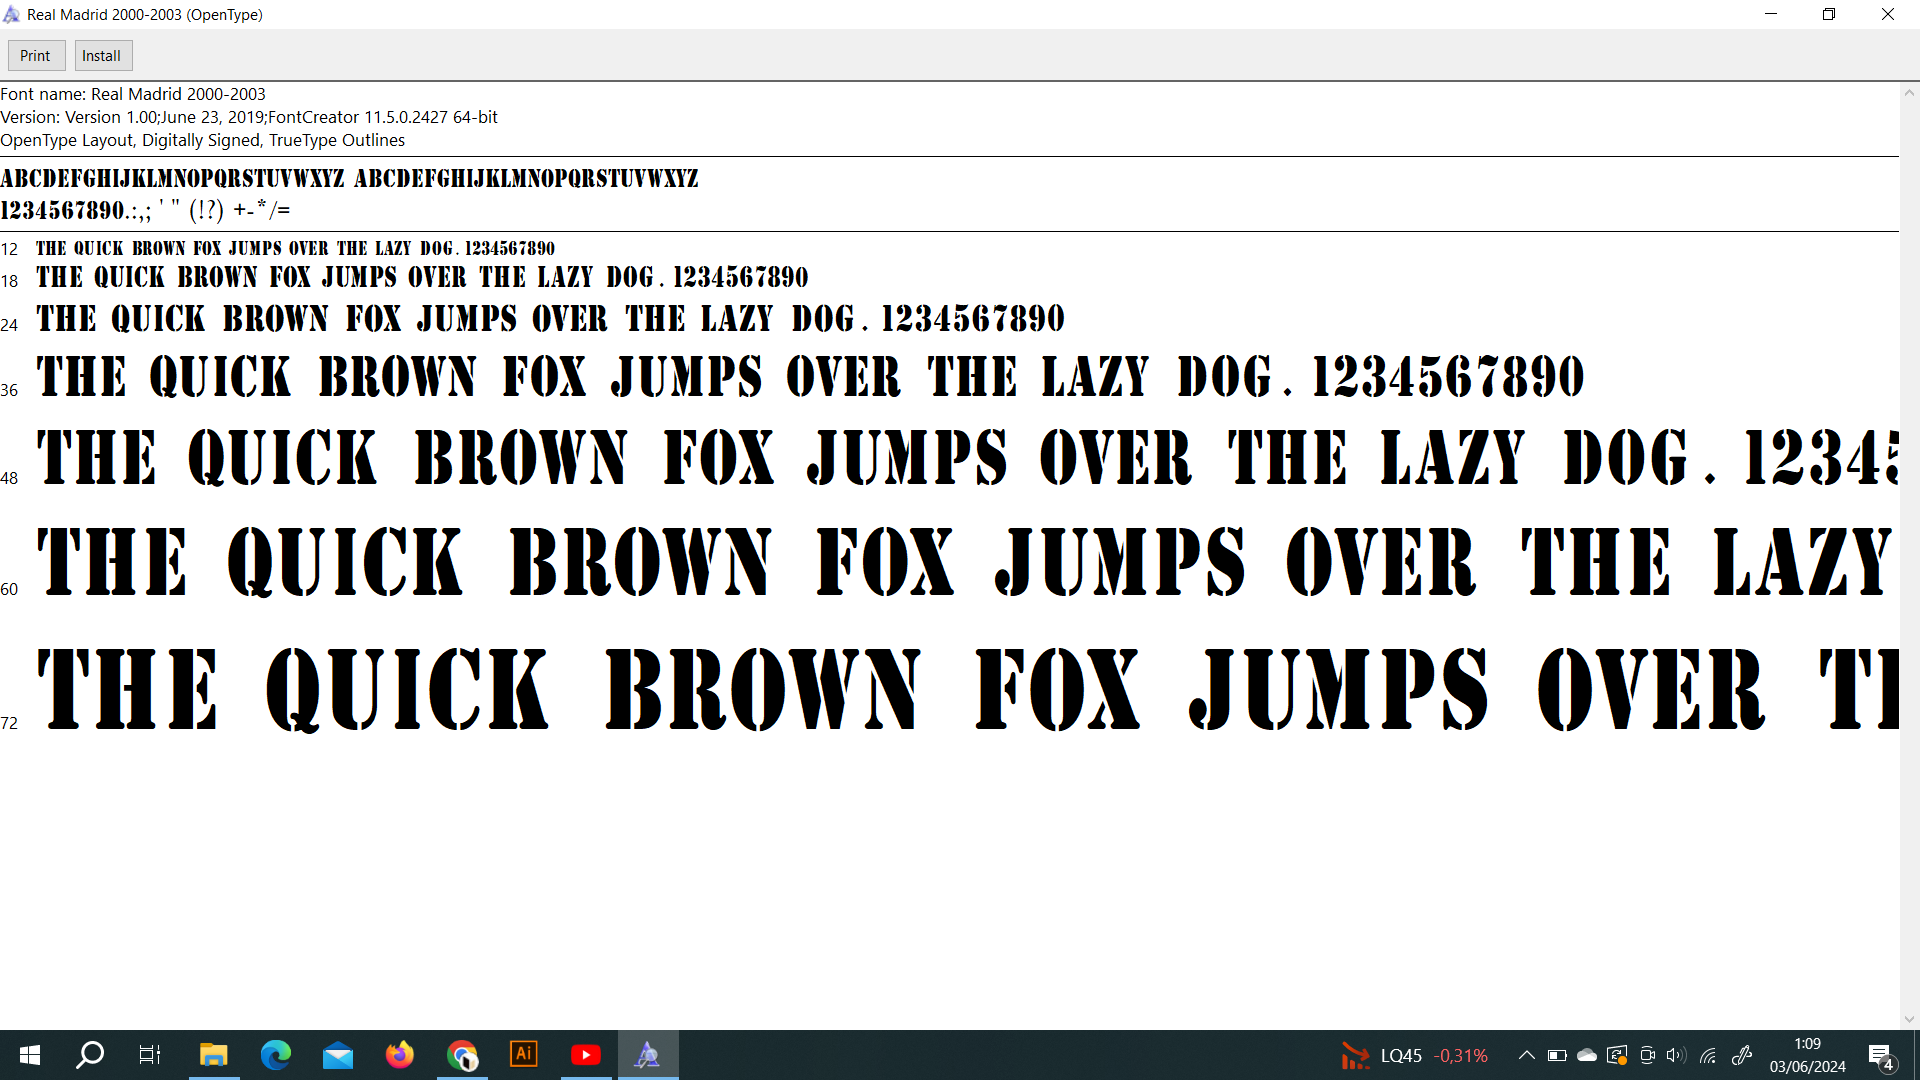1920x1080 pixels.
Task: Open notification center with 4 notifications
Action: 1880,1056
